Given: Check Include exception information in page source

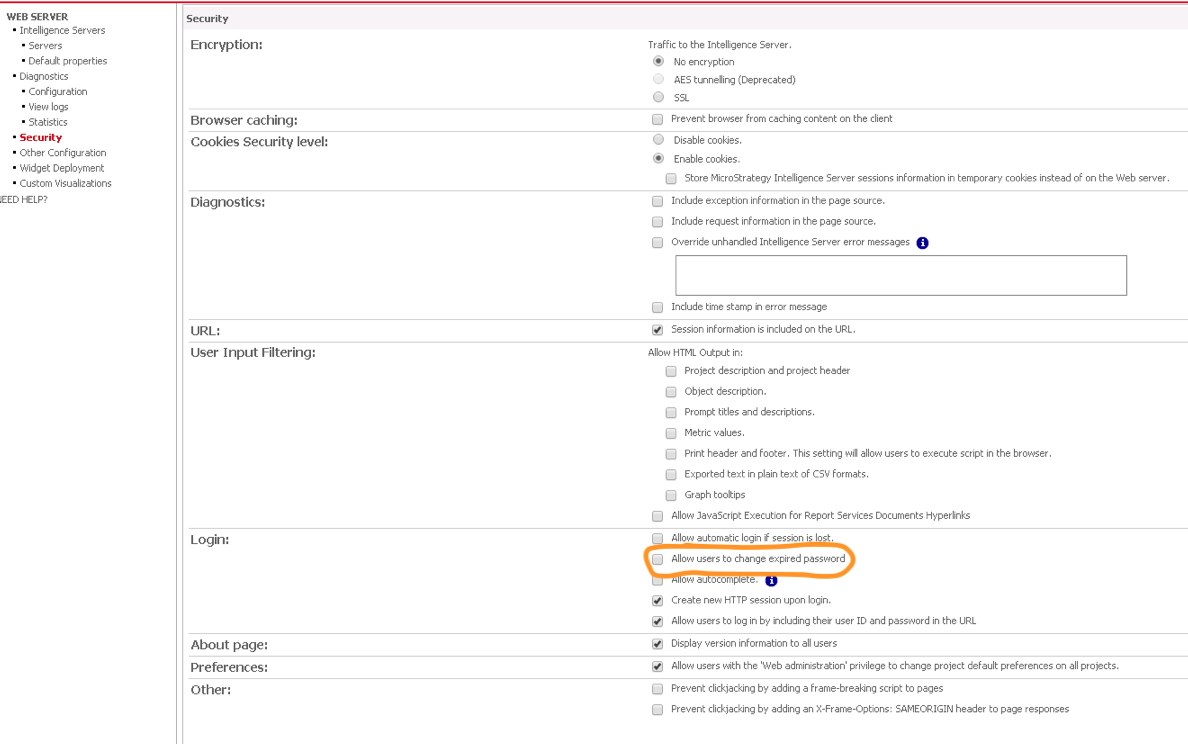Looking at the screenshot, I should coord(657,200).
